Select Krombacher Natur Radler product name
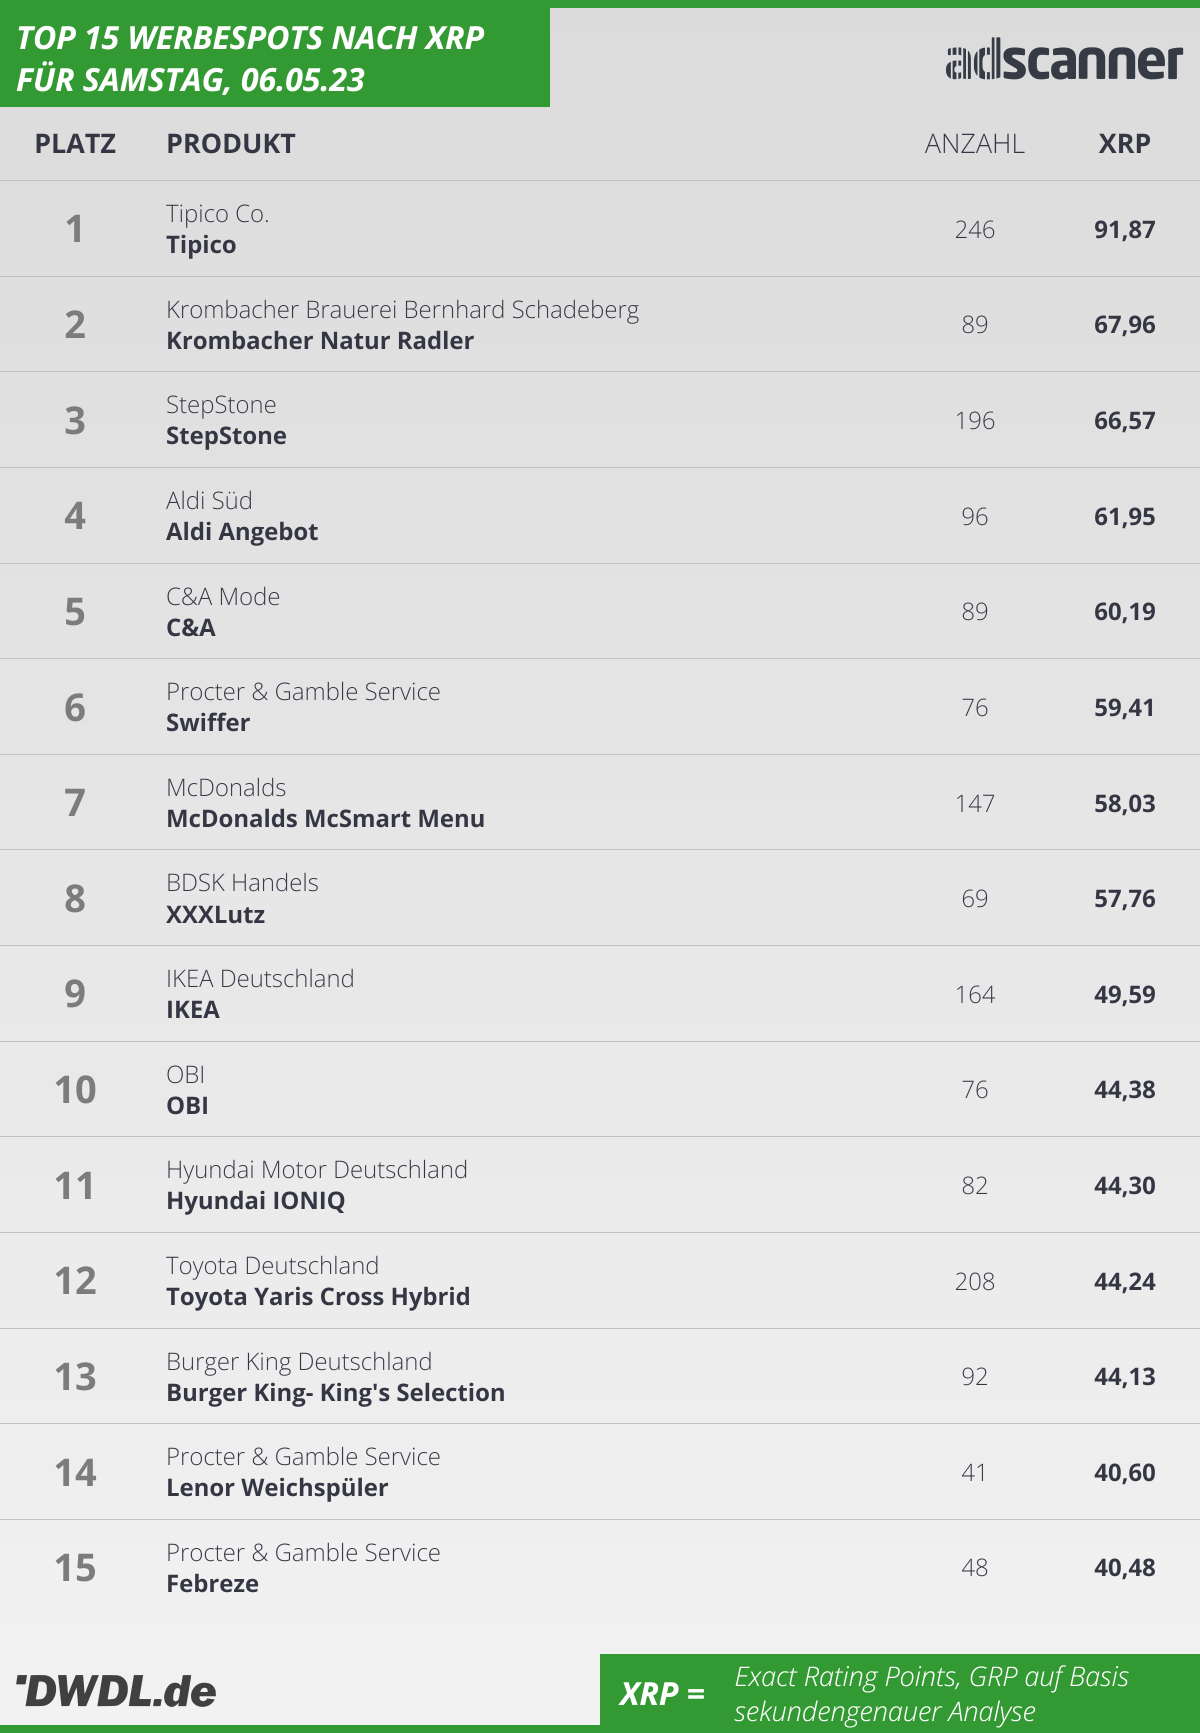Image resolution: width=1200 pixels, height=1733 pixels. tap(320, 341)
